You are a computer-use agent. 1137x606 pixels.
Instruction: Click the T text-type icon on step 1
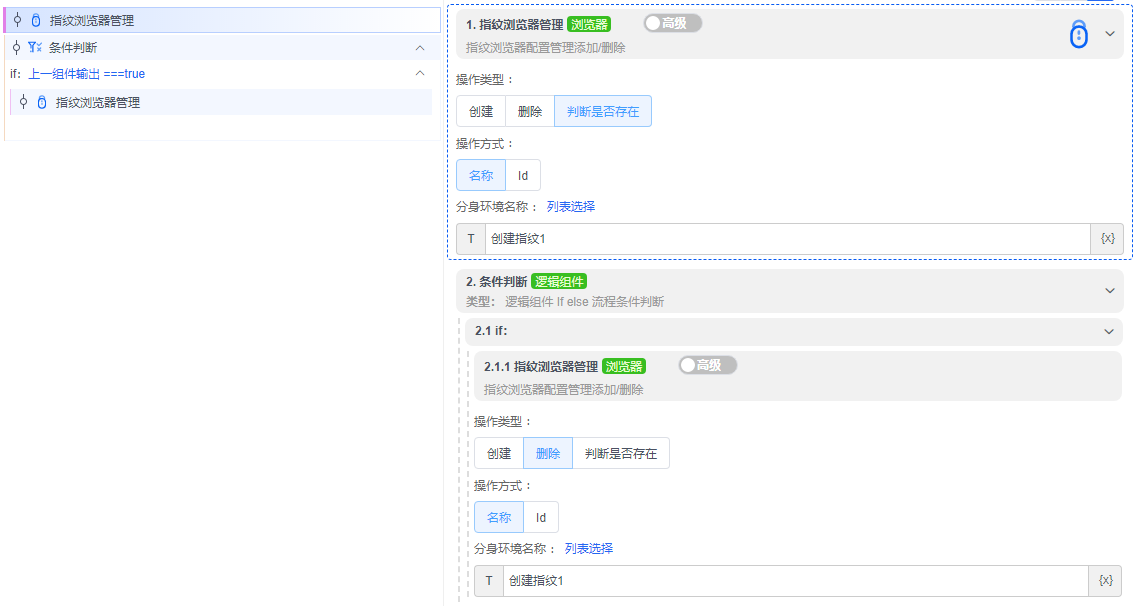[470, 238]
